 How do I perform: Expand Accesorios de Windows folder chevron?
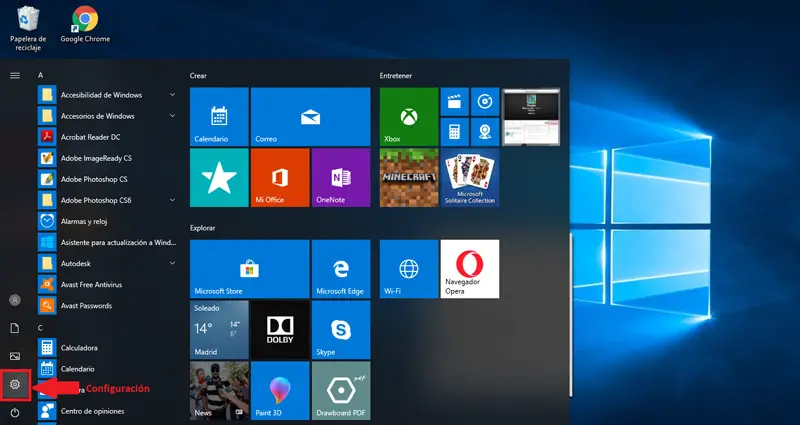(172, 116)
